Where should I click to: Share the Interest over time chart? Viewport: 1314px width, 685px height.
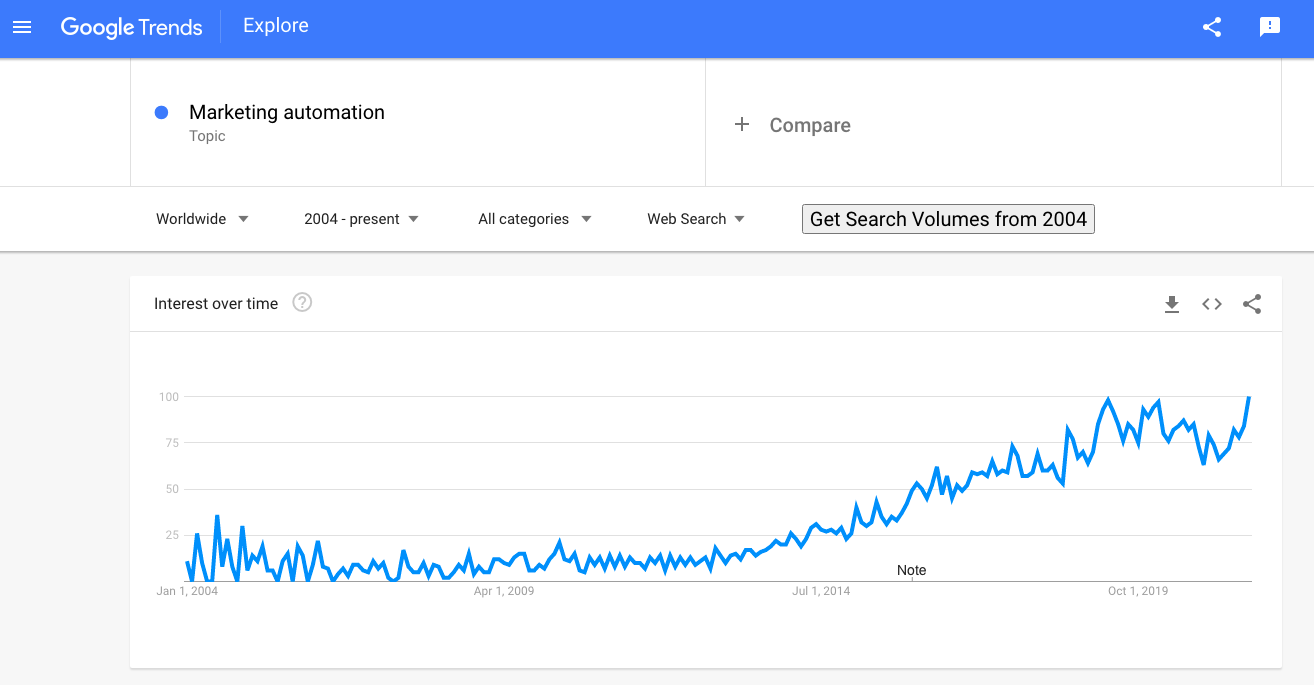pos(1252,304)
